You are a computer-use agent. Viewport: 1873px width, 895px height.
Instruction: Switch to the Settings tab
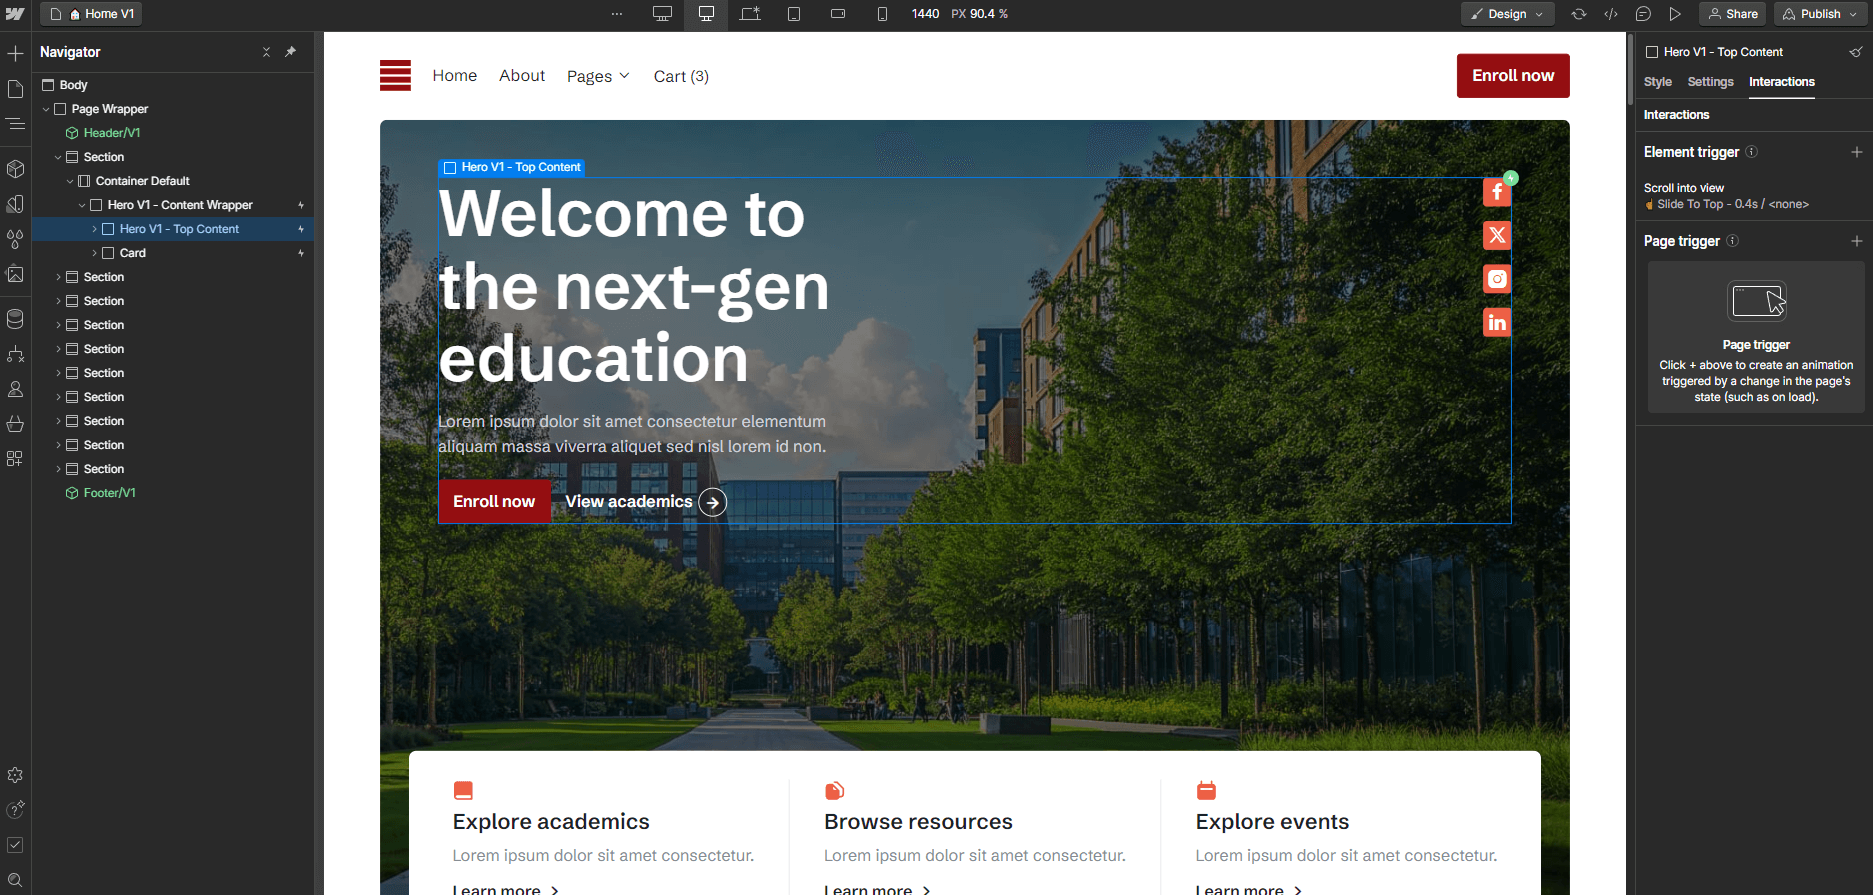[x=1710, y=82]
